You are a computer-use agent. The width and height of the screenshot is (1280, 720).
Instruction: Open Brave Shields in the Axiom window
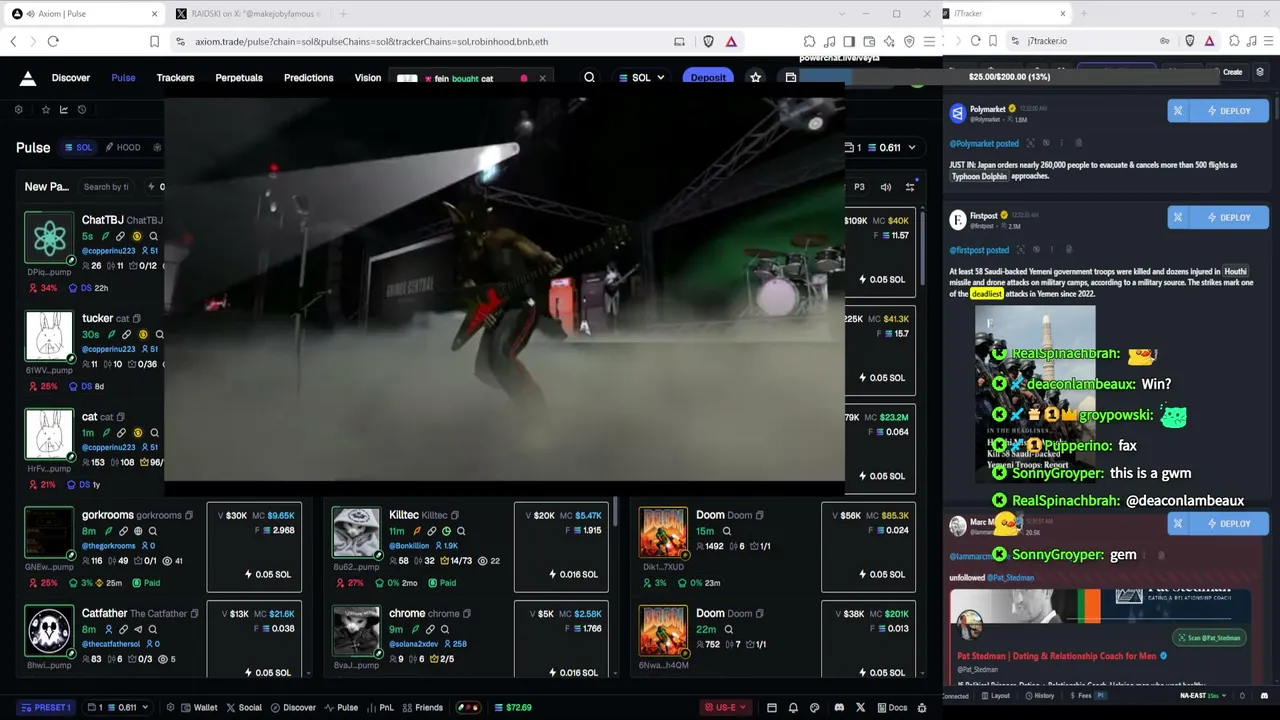[x=709, y=41]
